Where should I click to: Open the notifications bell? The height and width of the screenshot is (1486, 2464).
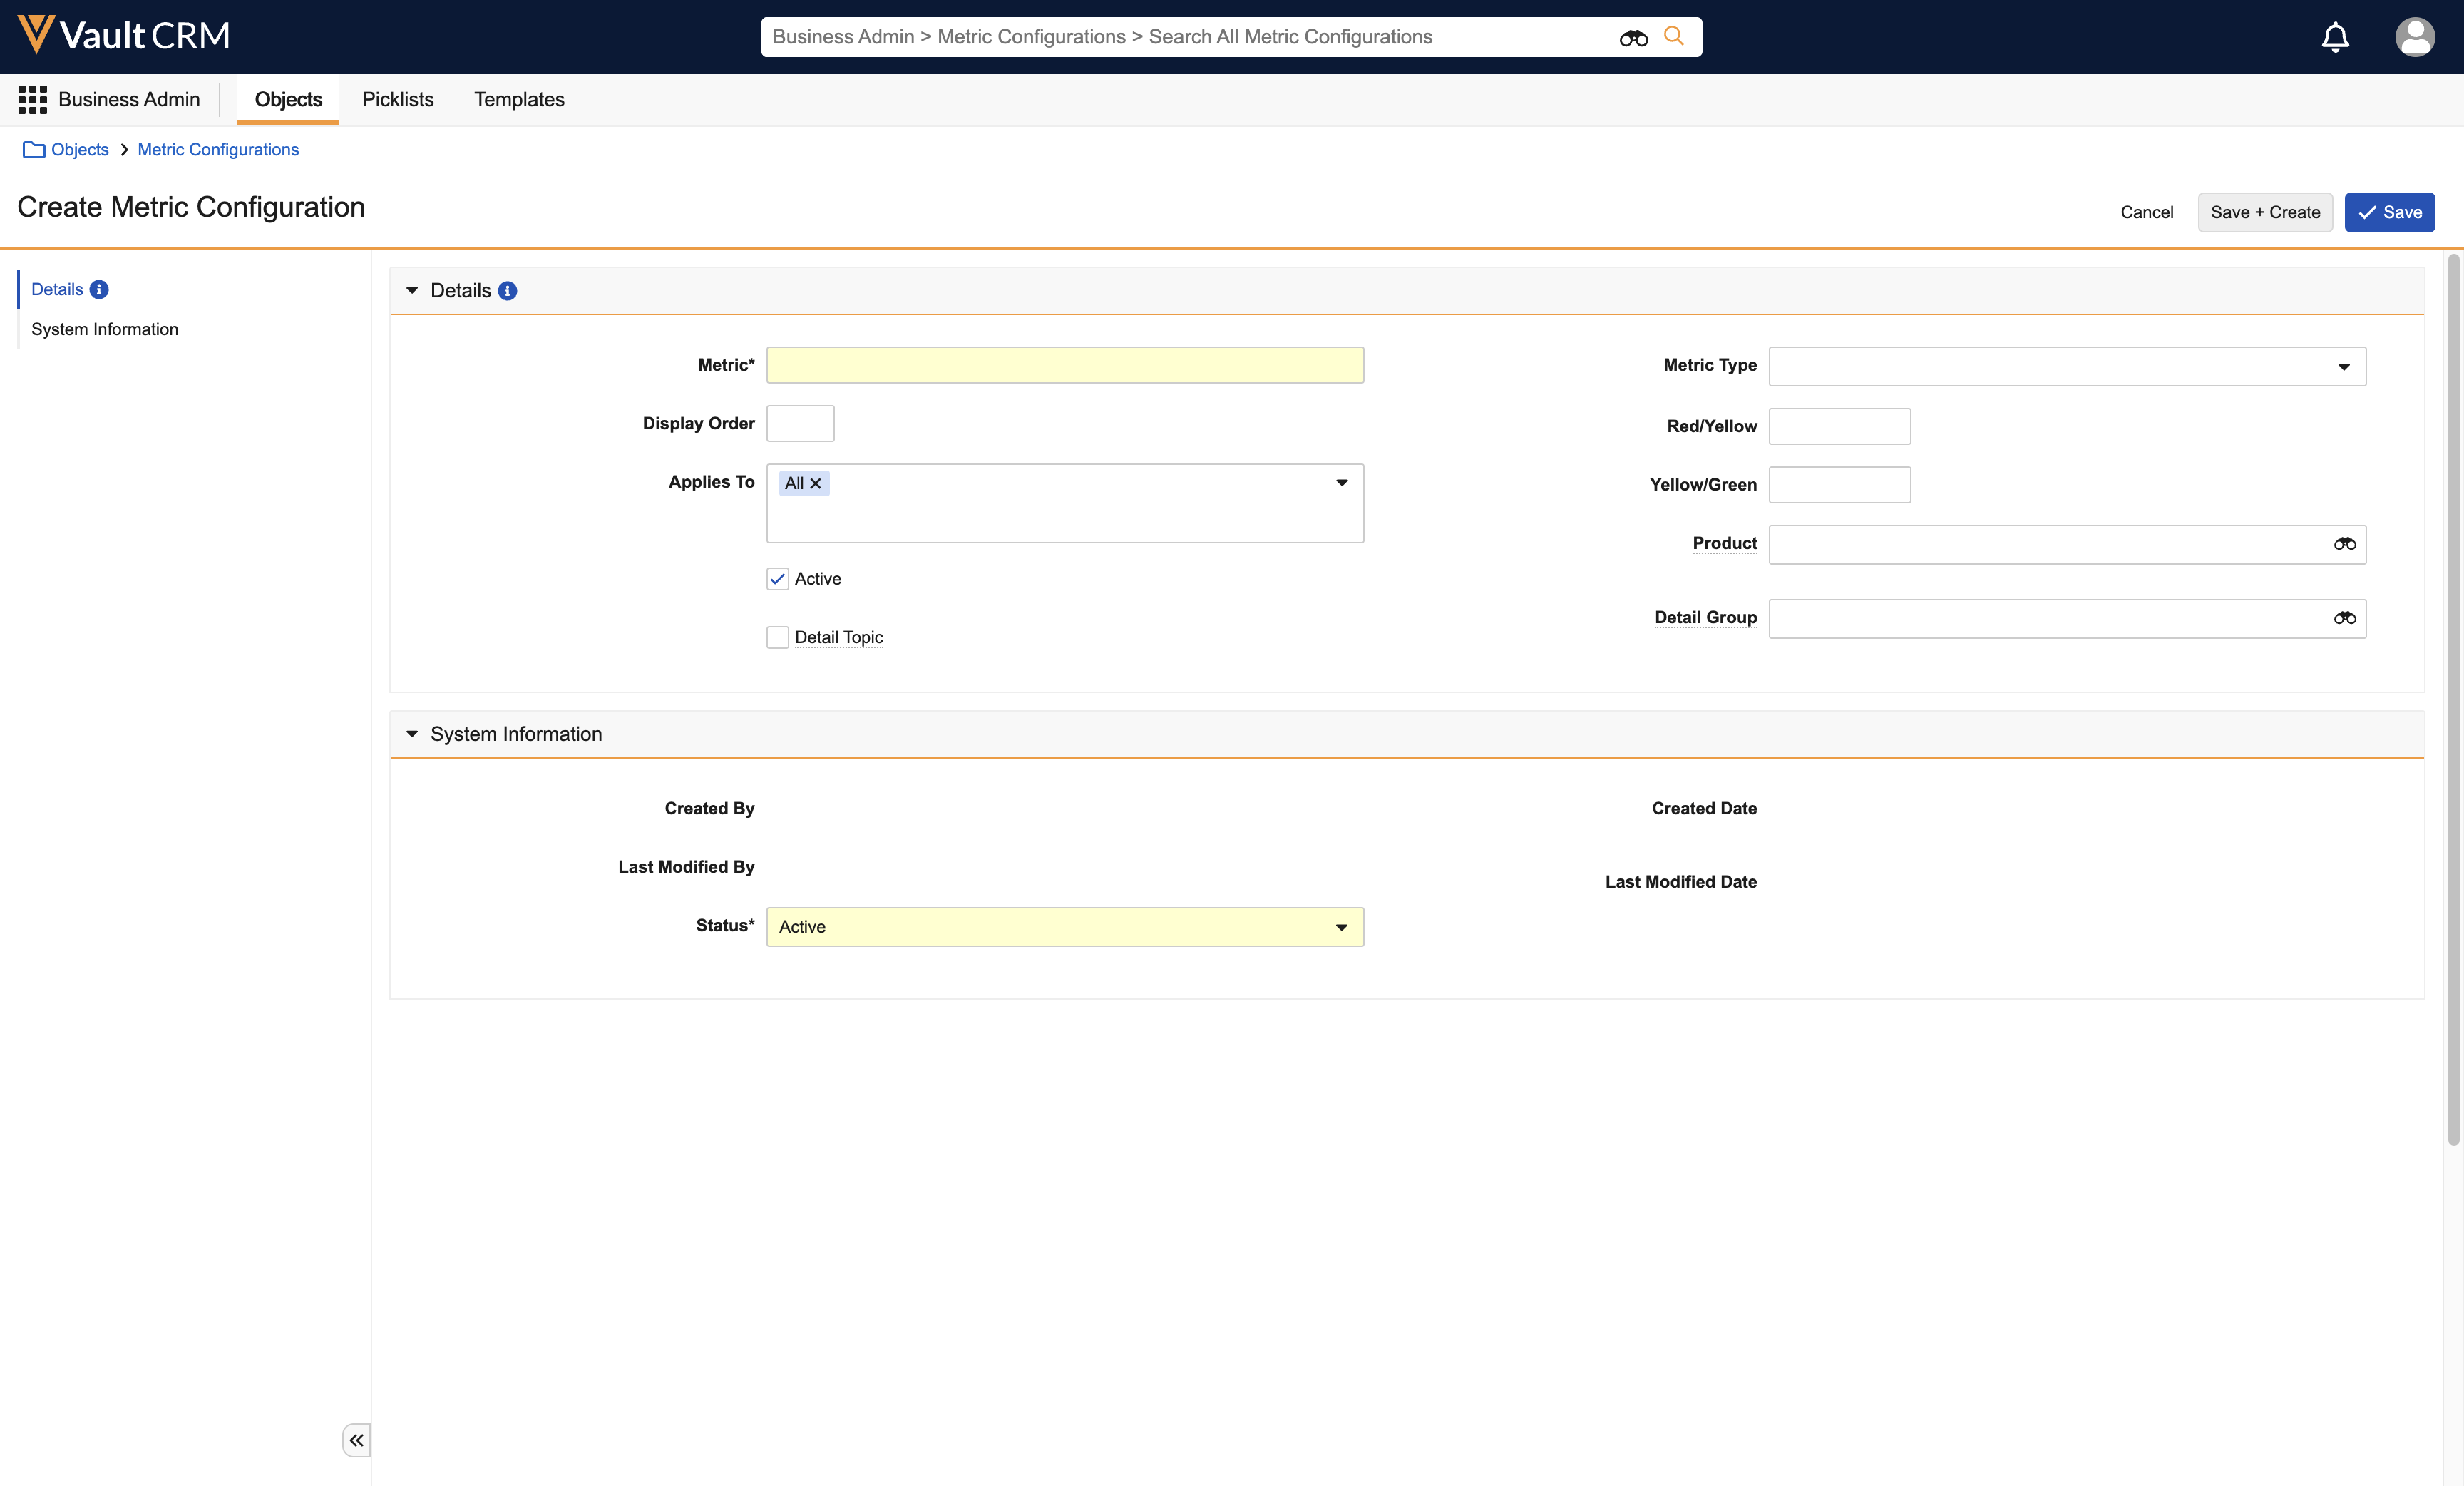pos(2334,37)
